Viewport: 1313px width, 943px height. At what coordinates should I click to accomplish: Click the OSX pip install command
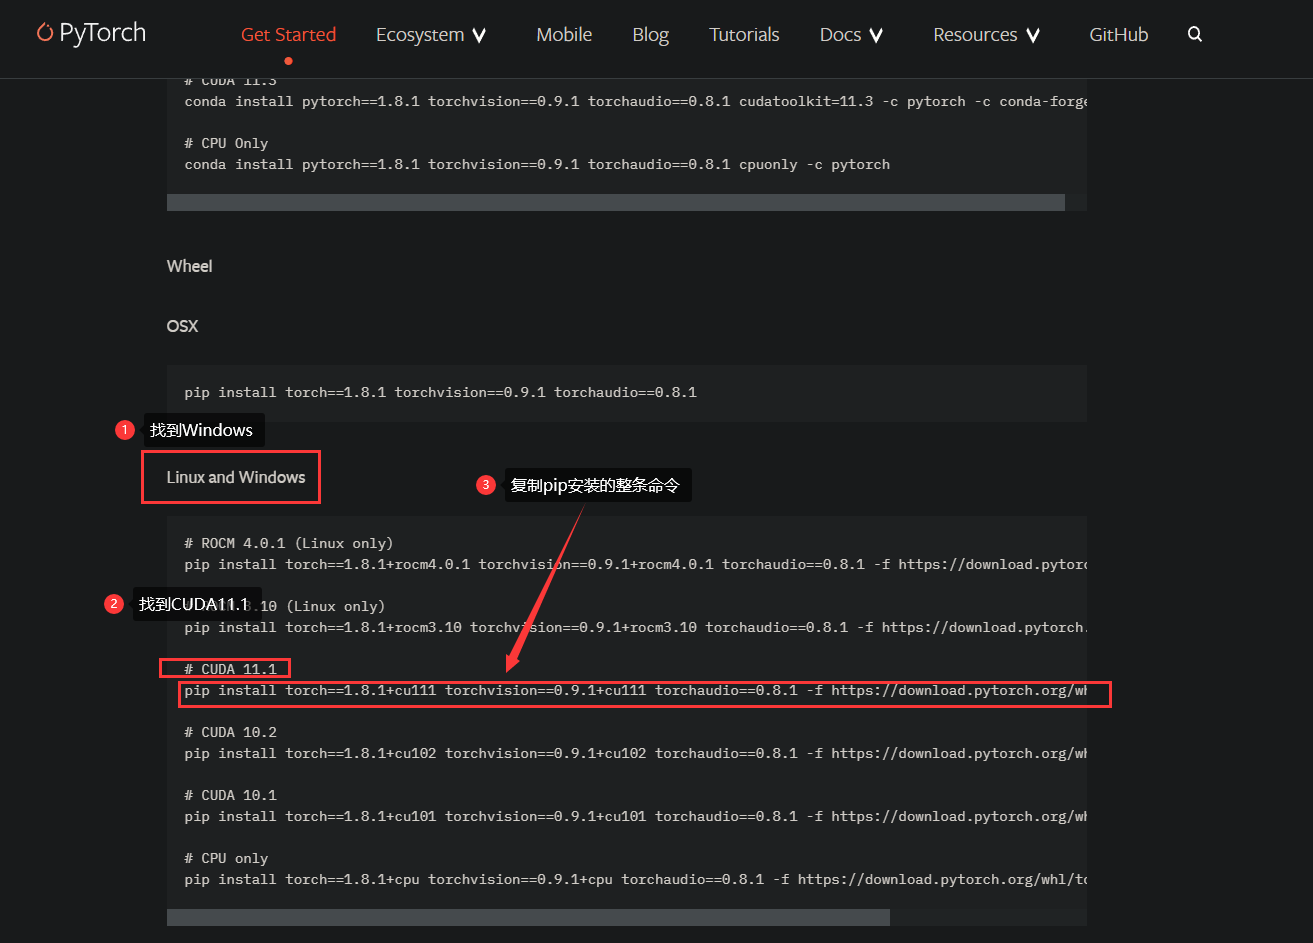[x=440, y=392]
